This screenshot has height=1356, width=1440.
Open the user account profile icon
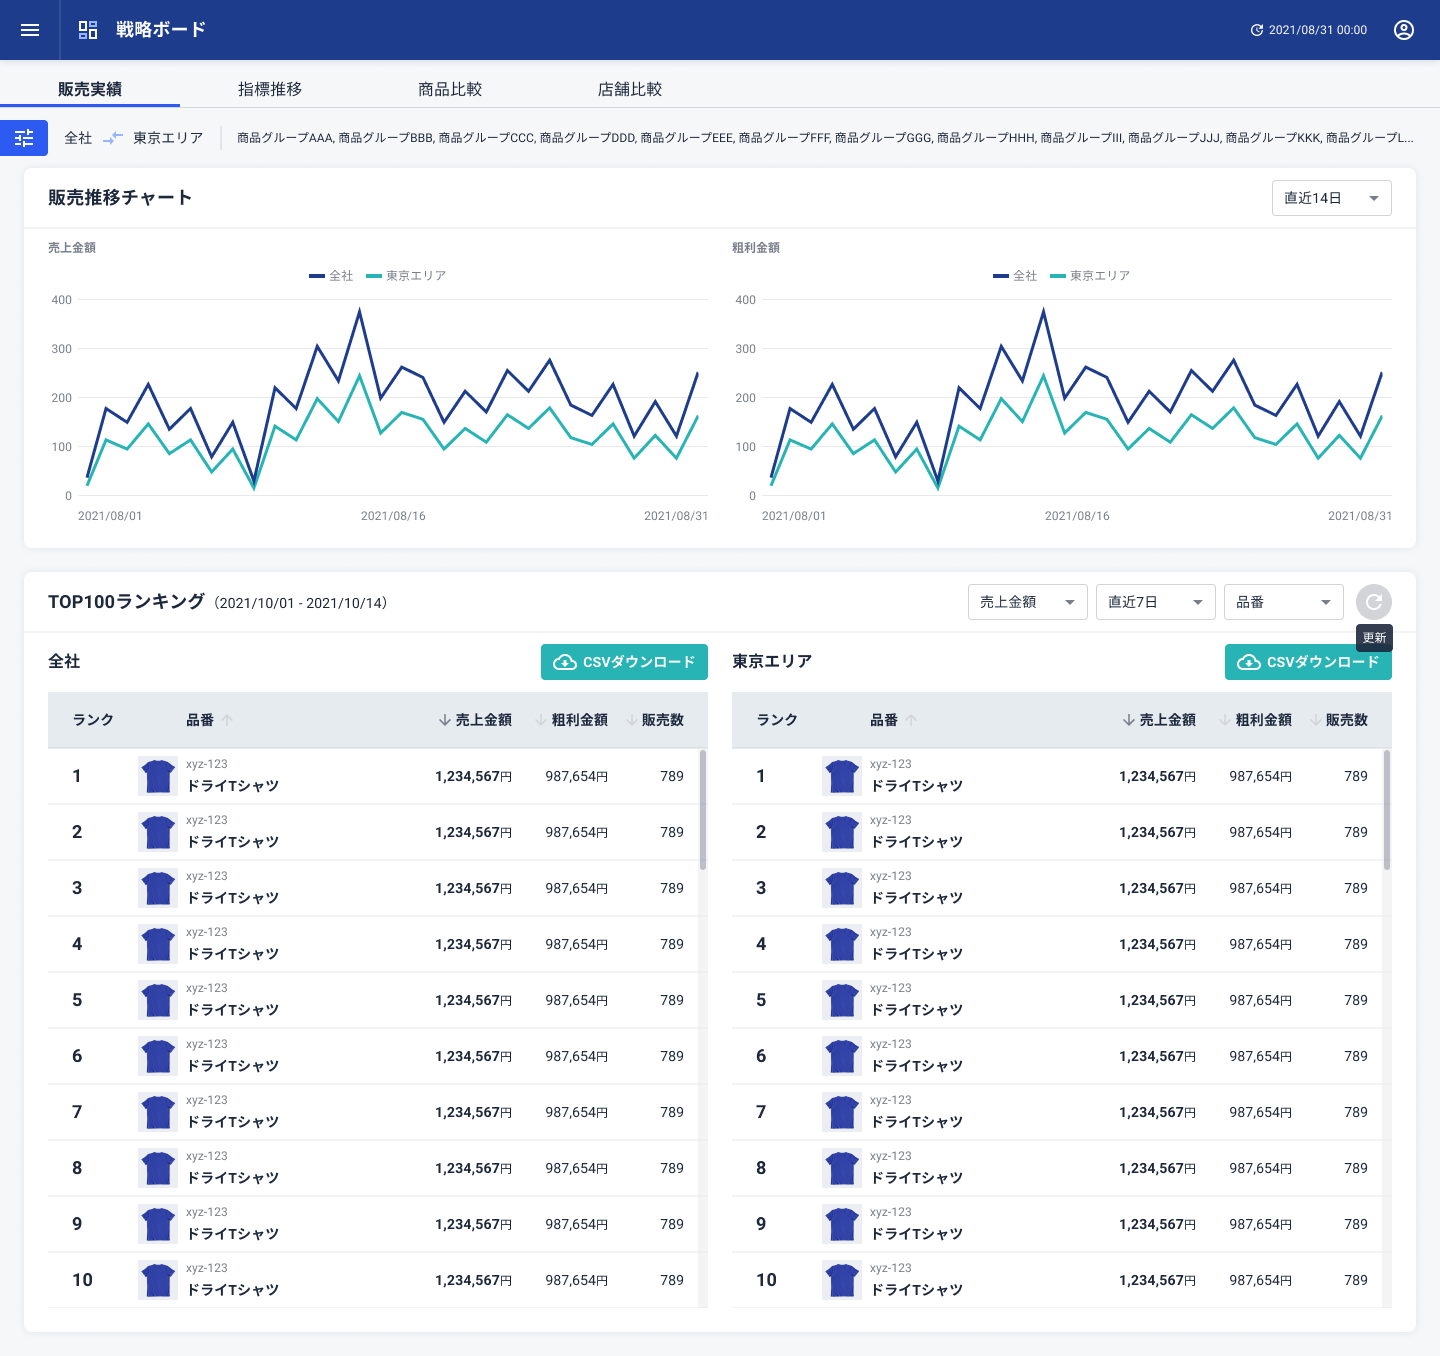click(x=1403, y=30)
